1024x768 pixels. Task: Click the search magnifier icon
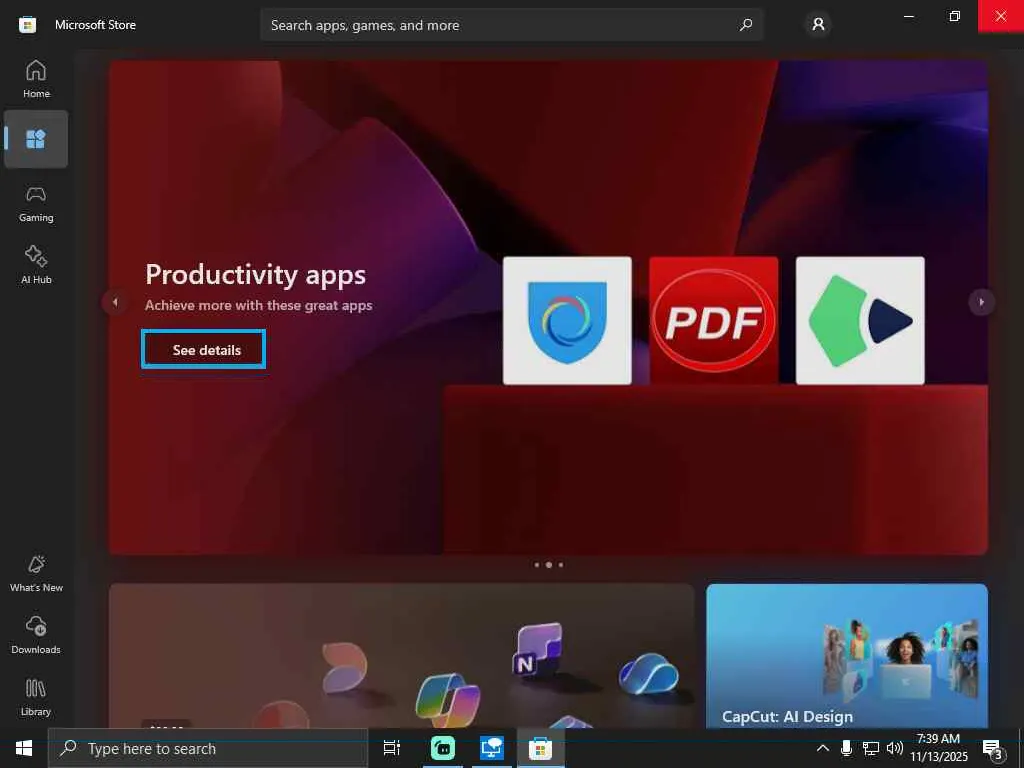745,25
